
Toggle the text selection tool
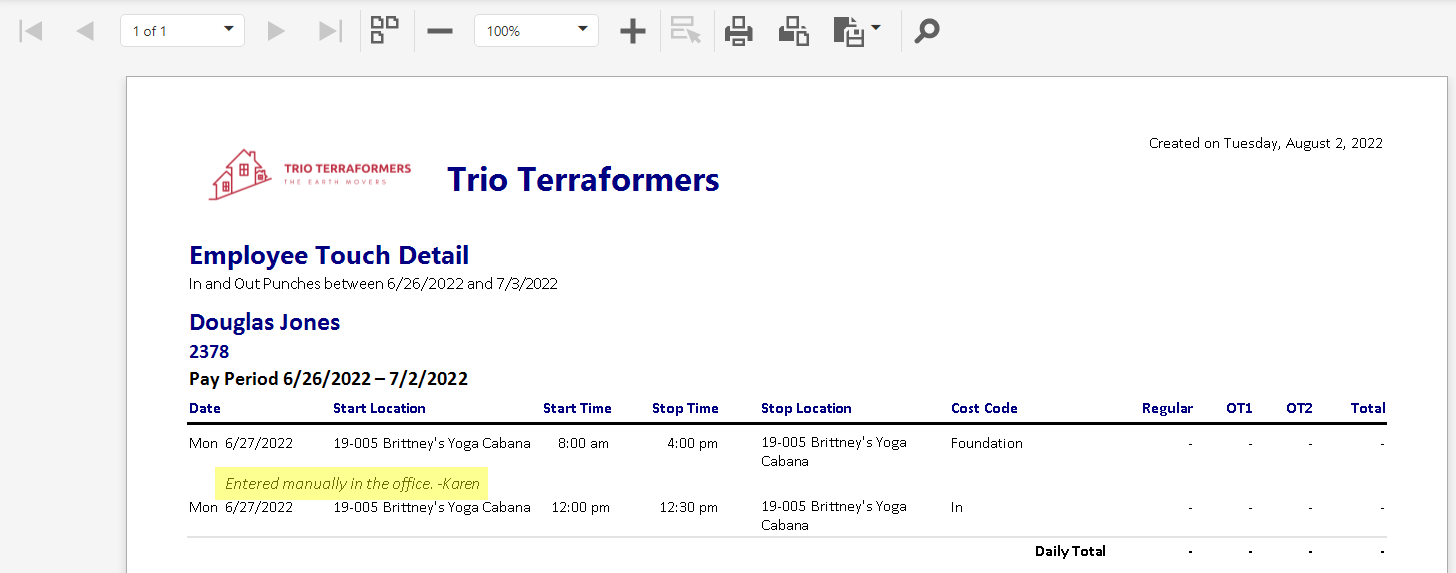686,31
